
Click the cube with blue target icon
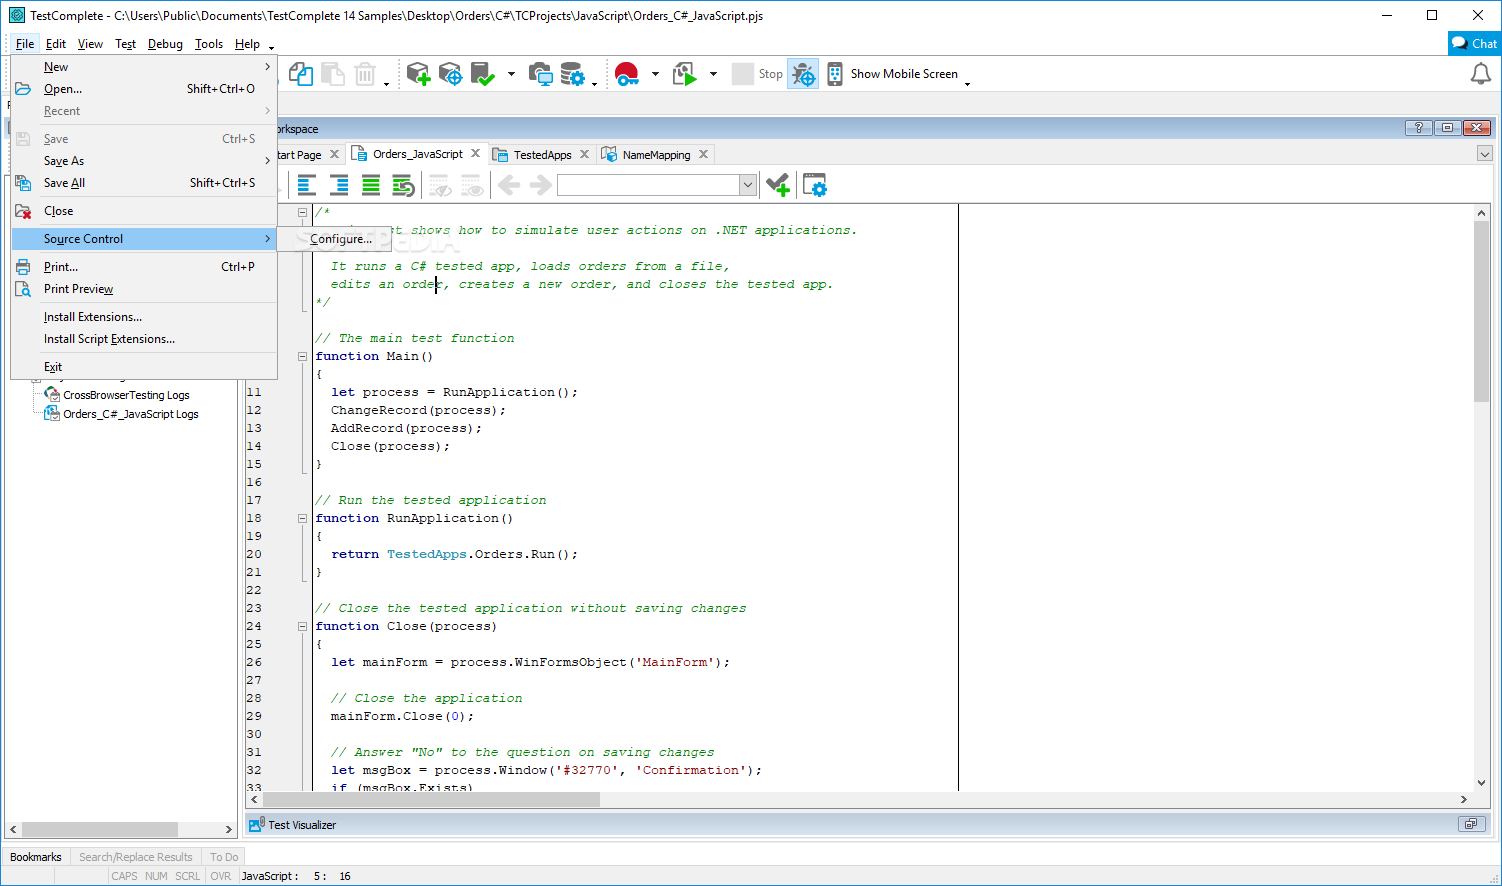coord(450,74)
